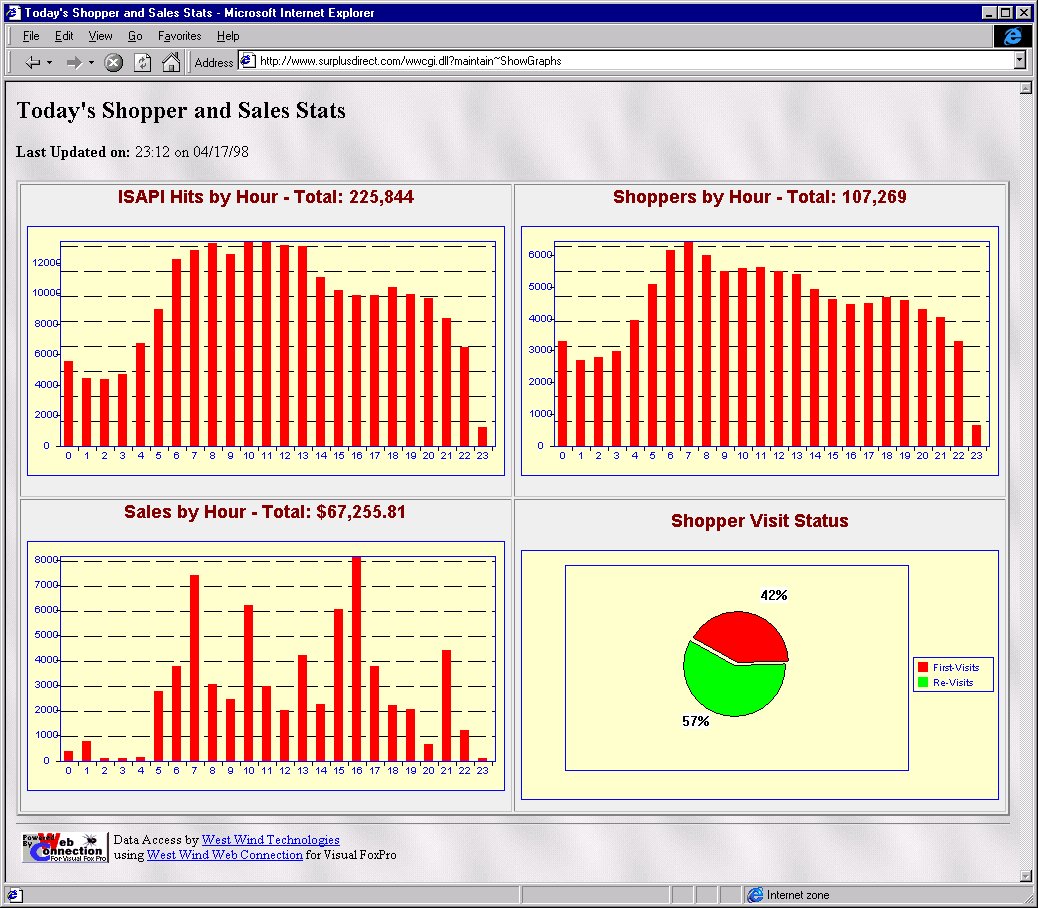This screenshot has width=1038, height=908.
Task: Follow the West Wind Technologies link
Action: pos(270,840)
